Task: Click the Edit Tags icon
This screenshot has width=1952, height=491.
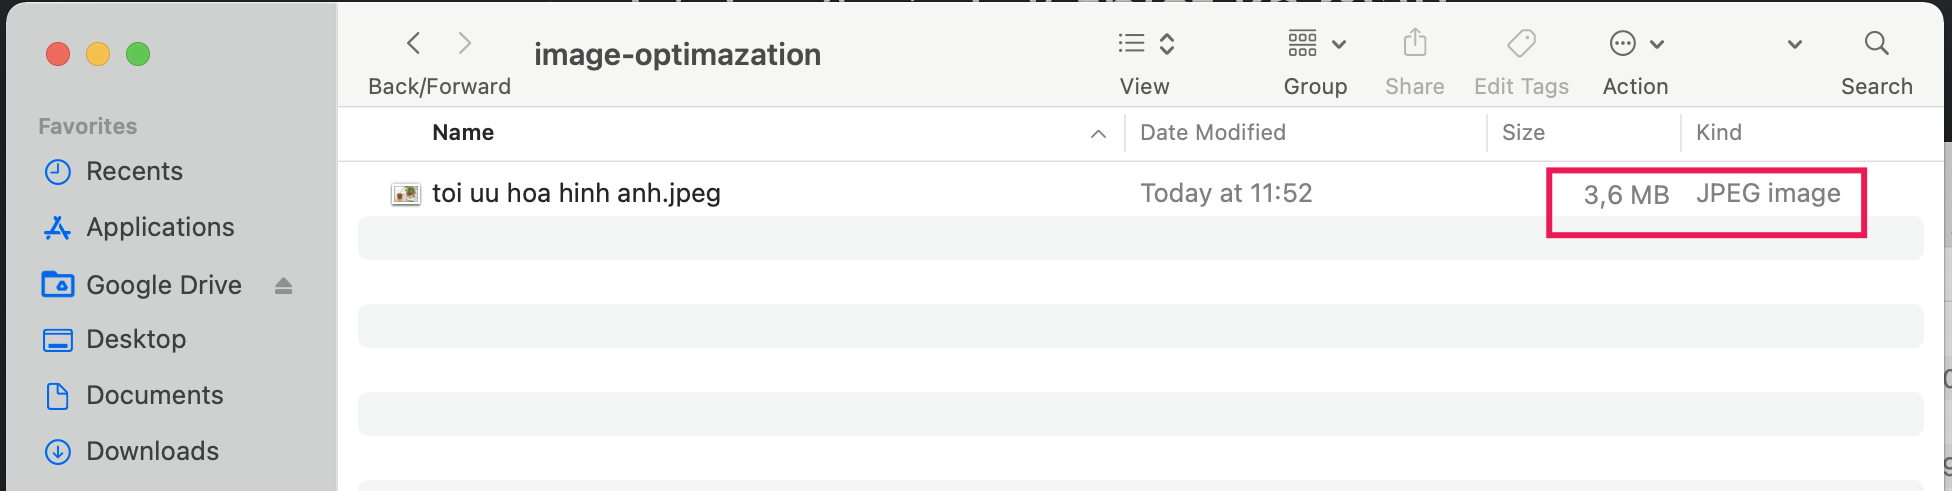Action: 1521,43
